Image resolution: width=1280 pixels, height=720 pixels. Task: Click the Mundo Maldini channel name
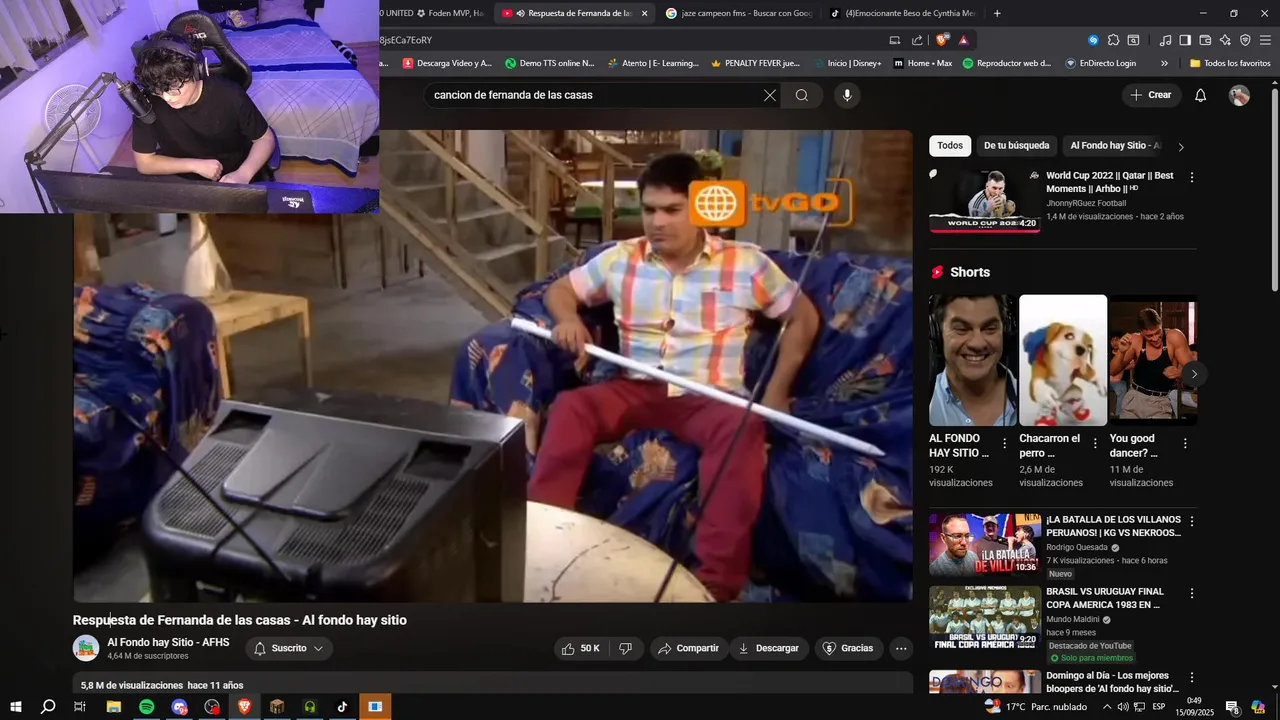(x=1073, y=619)
